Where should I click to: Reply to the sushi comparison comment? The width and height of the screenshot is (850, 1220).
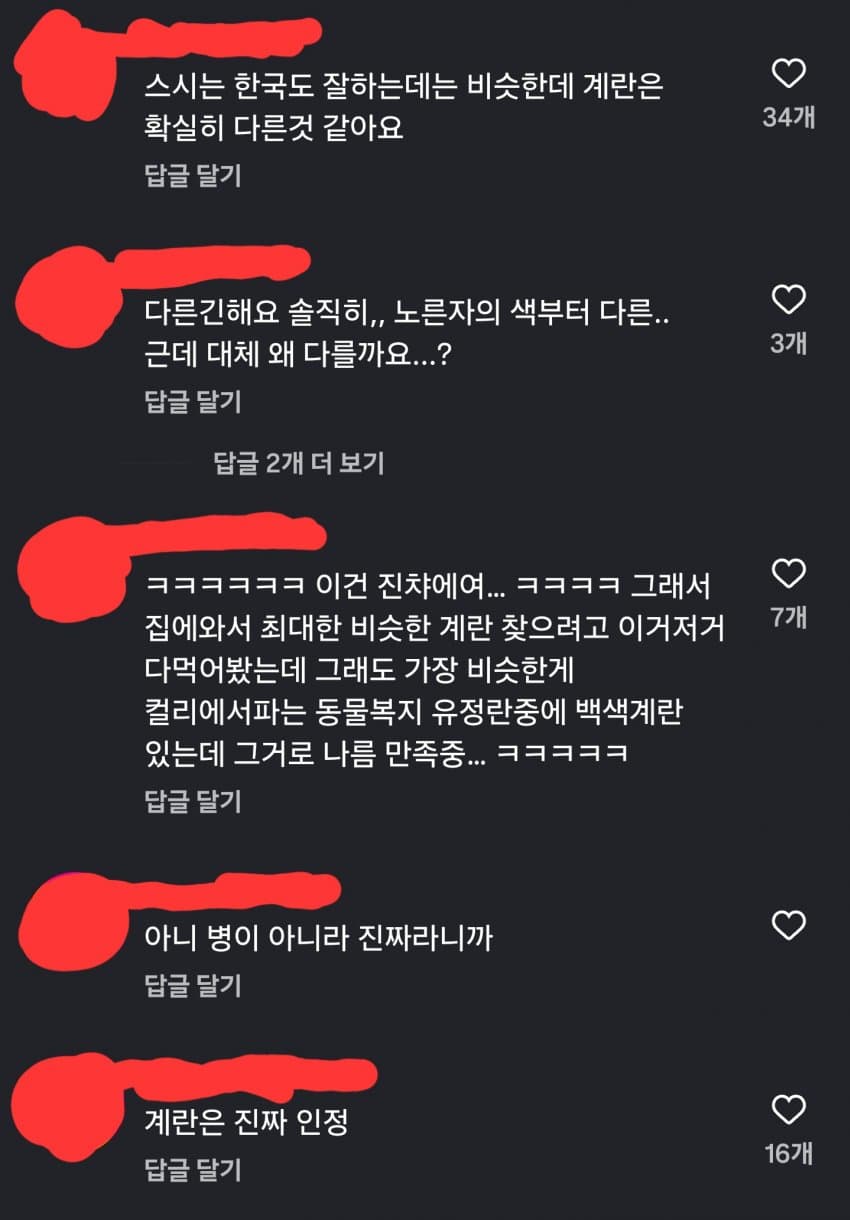tap(194, 176)
